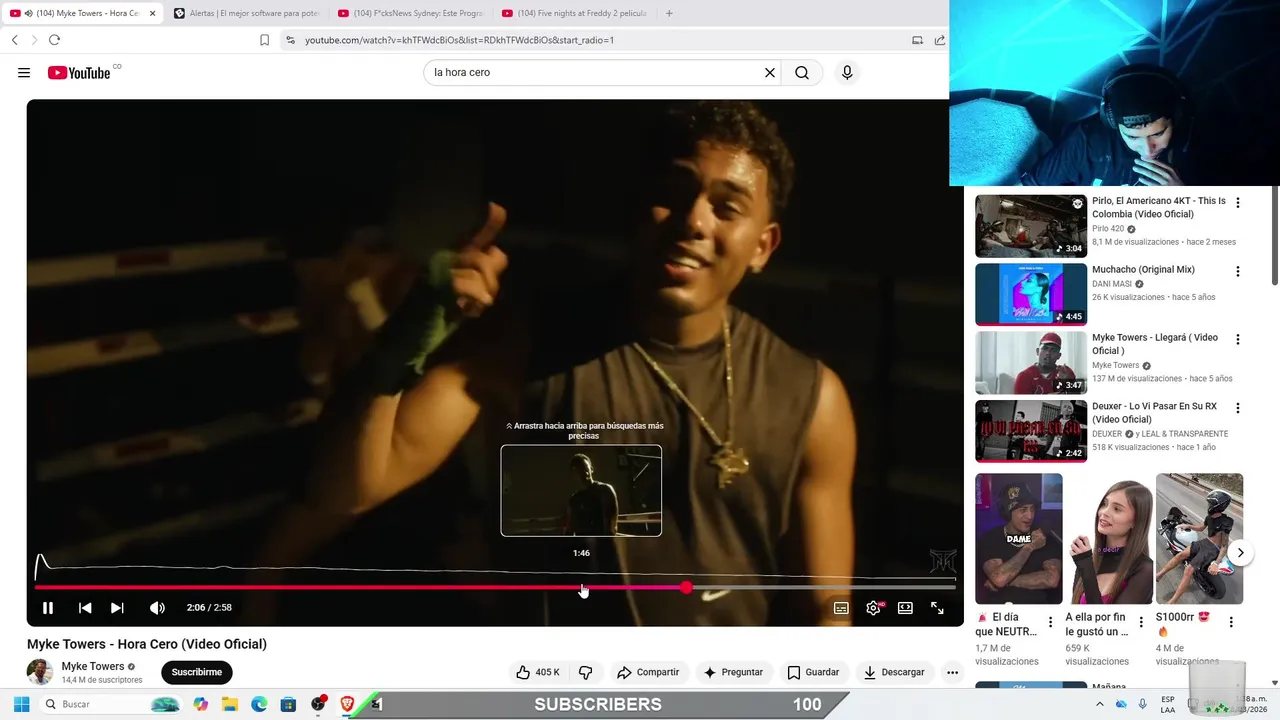Open options for Muchacho (Original Mix)
The image size is (1280, 720).
[1238, 271]
